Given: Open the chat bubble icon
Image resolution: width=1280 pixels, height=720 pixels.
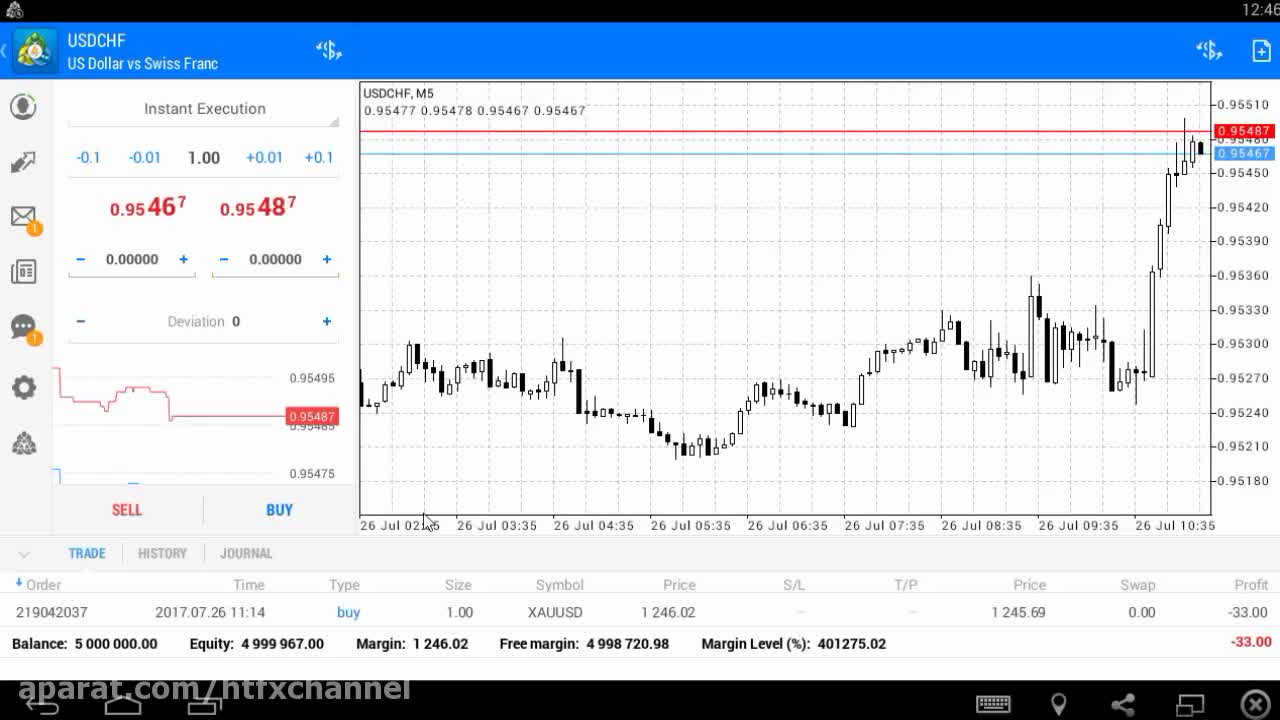Looking at the screenshot, I should (24, 328).
